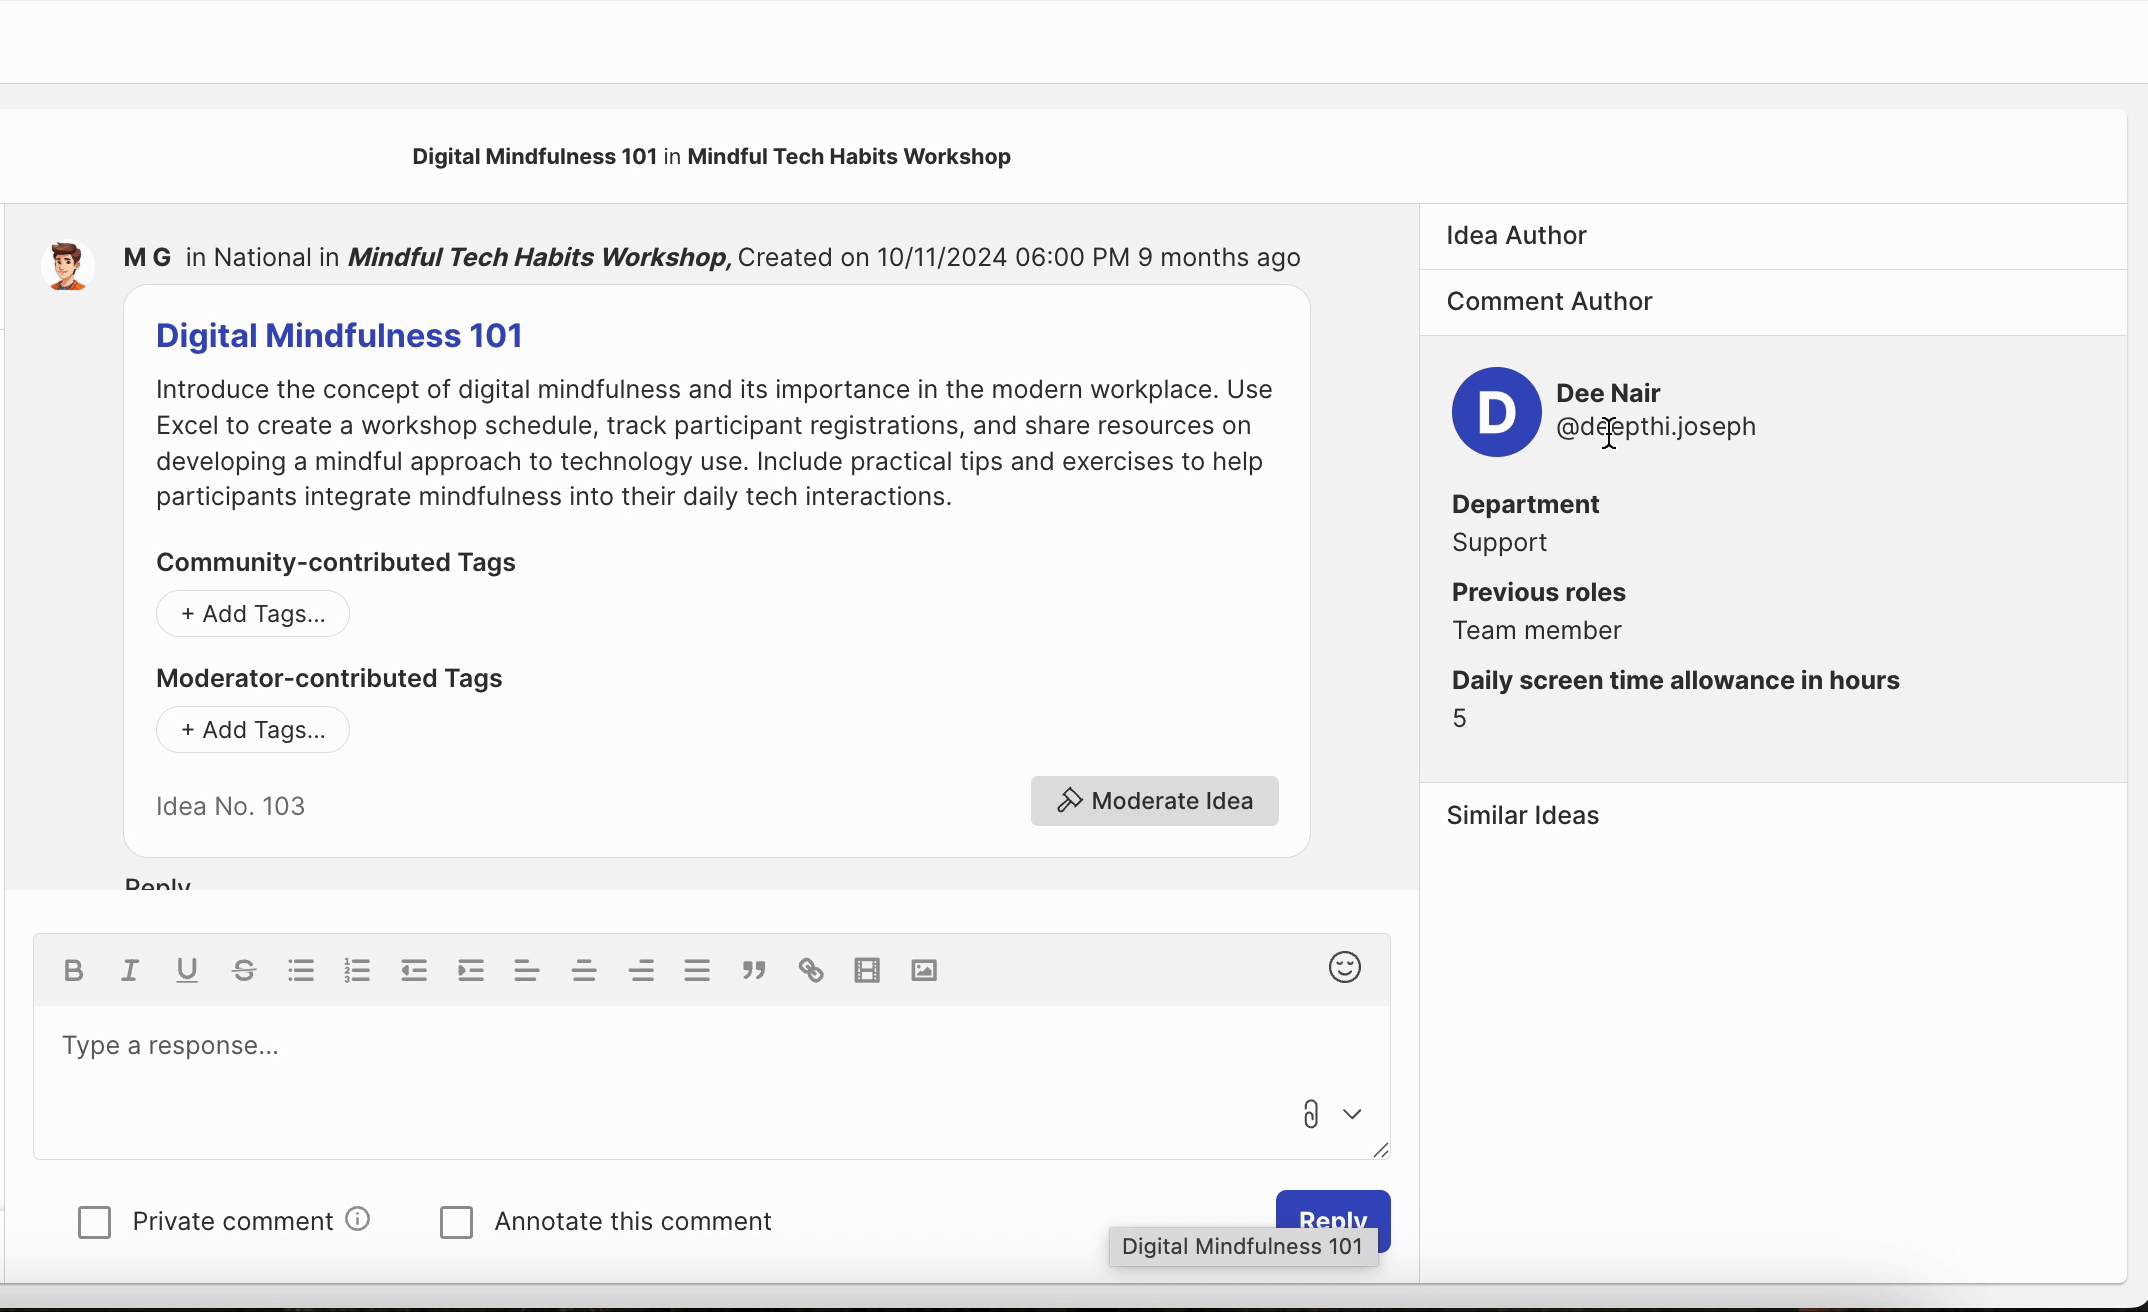The image size is (2148, 1312).
Task: Click the underline formatting icon
Action: click(187, 970)
